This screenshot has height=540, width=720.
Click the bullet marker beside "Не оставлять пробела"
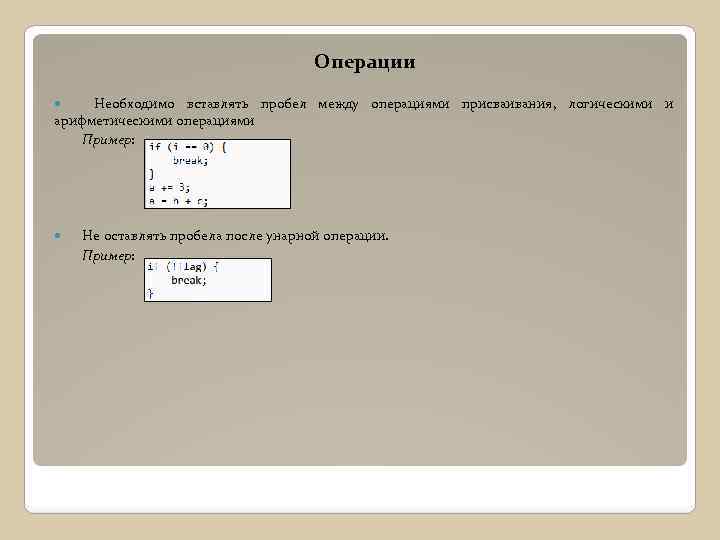coord(57,236)
